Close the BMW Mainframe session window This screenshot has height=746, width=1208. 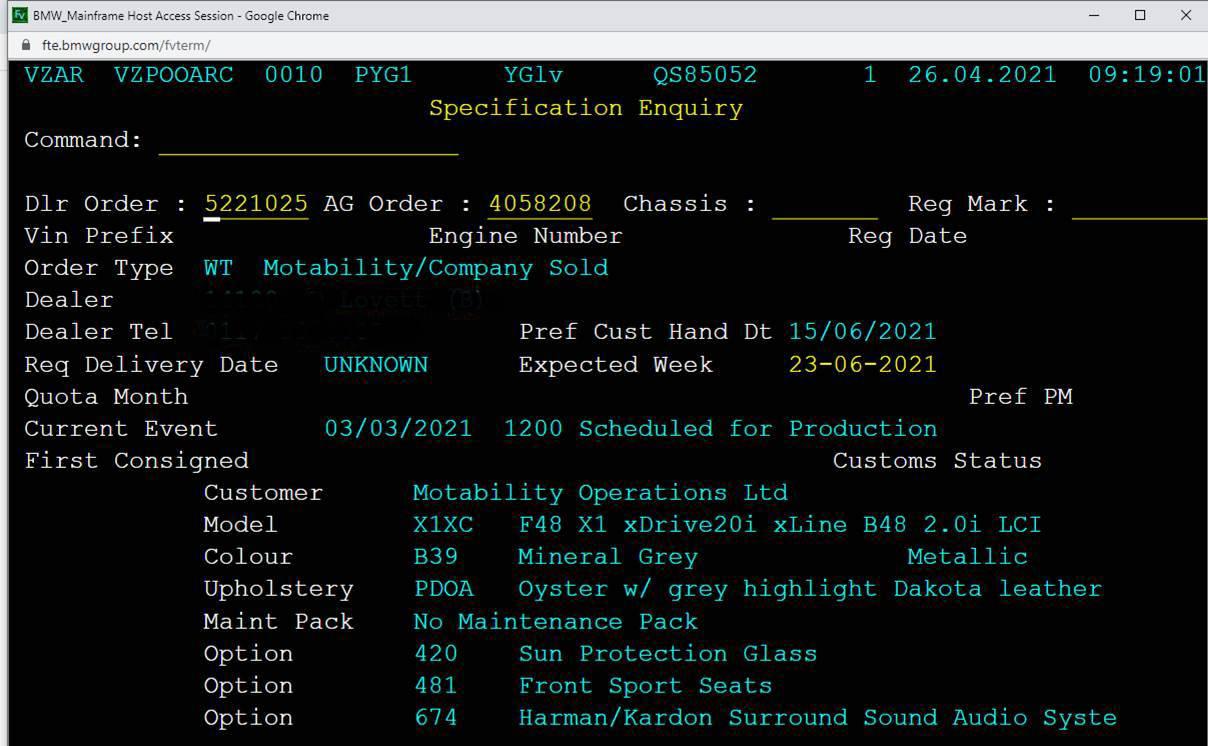[1186, 15]
